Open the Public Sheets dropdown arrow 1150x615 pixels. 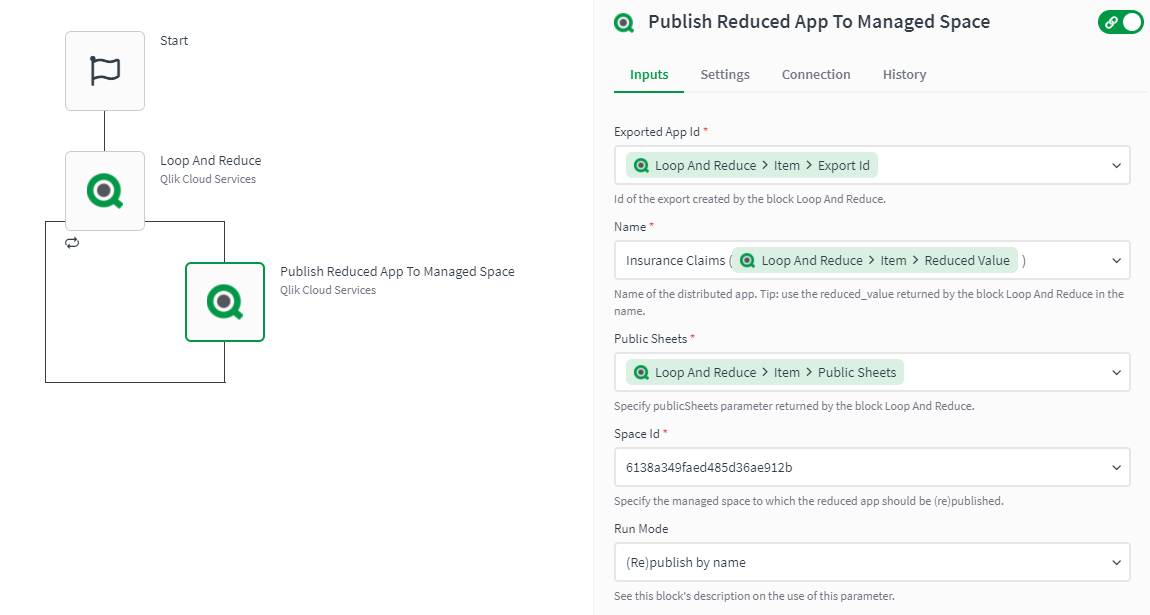1117,372
